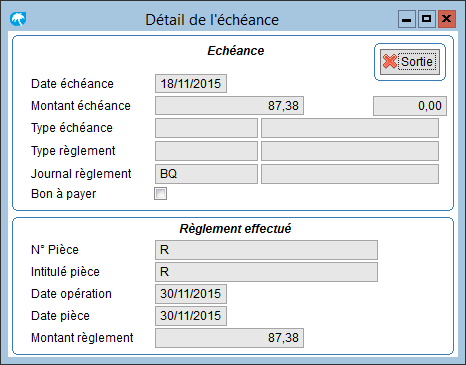Click the Règlement effectué section heading
The height and width of the screenshot is (365, 466).
click(x=235, y=229)
